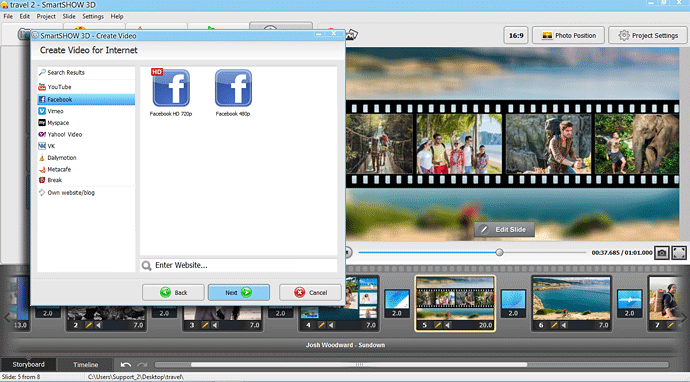Select Facebook in the site list
The image size is (690, 382).
click(86, 99)
